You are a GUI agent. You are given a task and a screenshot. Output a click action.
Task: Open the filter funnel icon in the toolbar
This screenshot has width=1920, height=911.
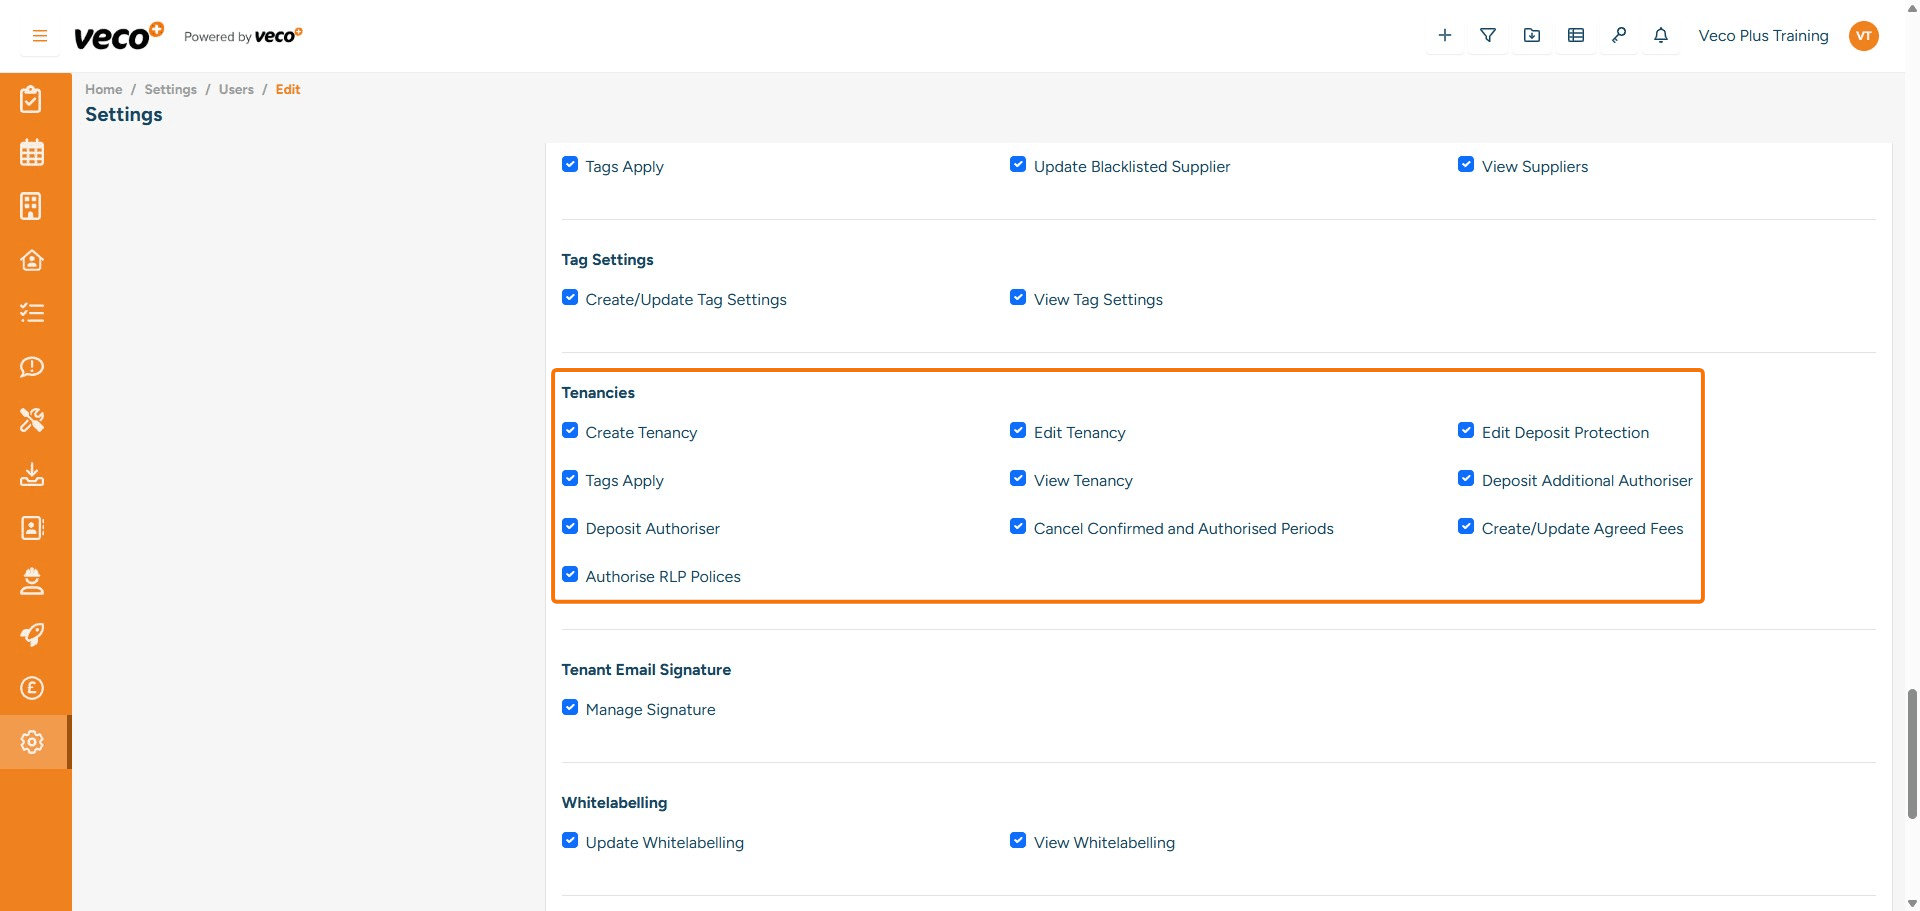pos(1487,35)
